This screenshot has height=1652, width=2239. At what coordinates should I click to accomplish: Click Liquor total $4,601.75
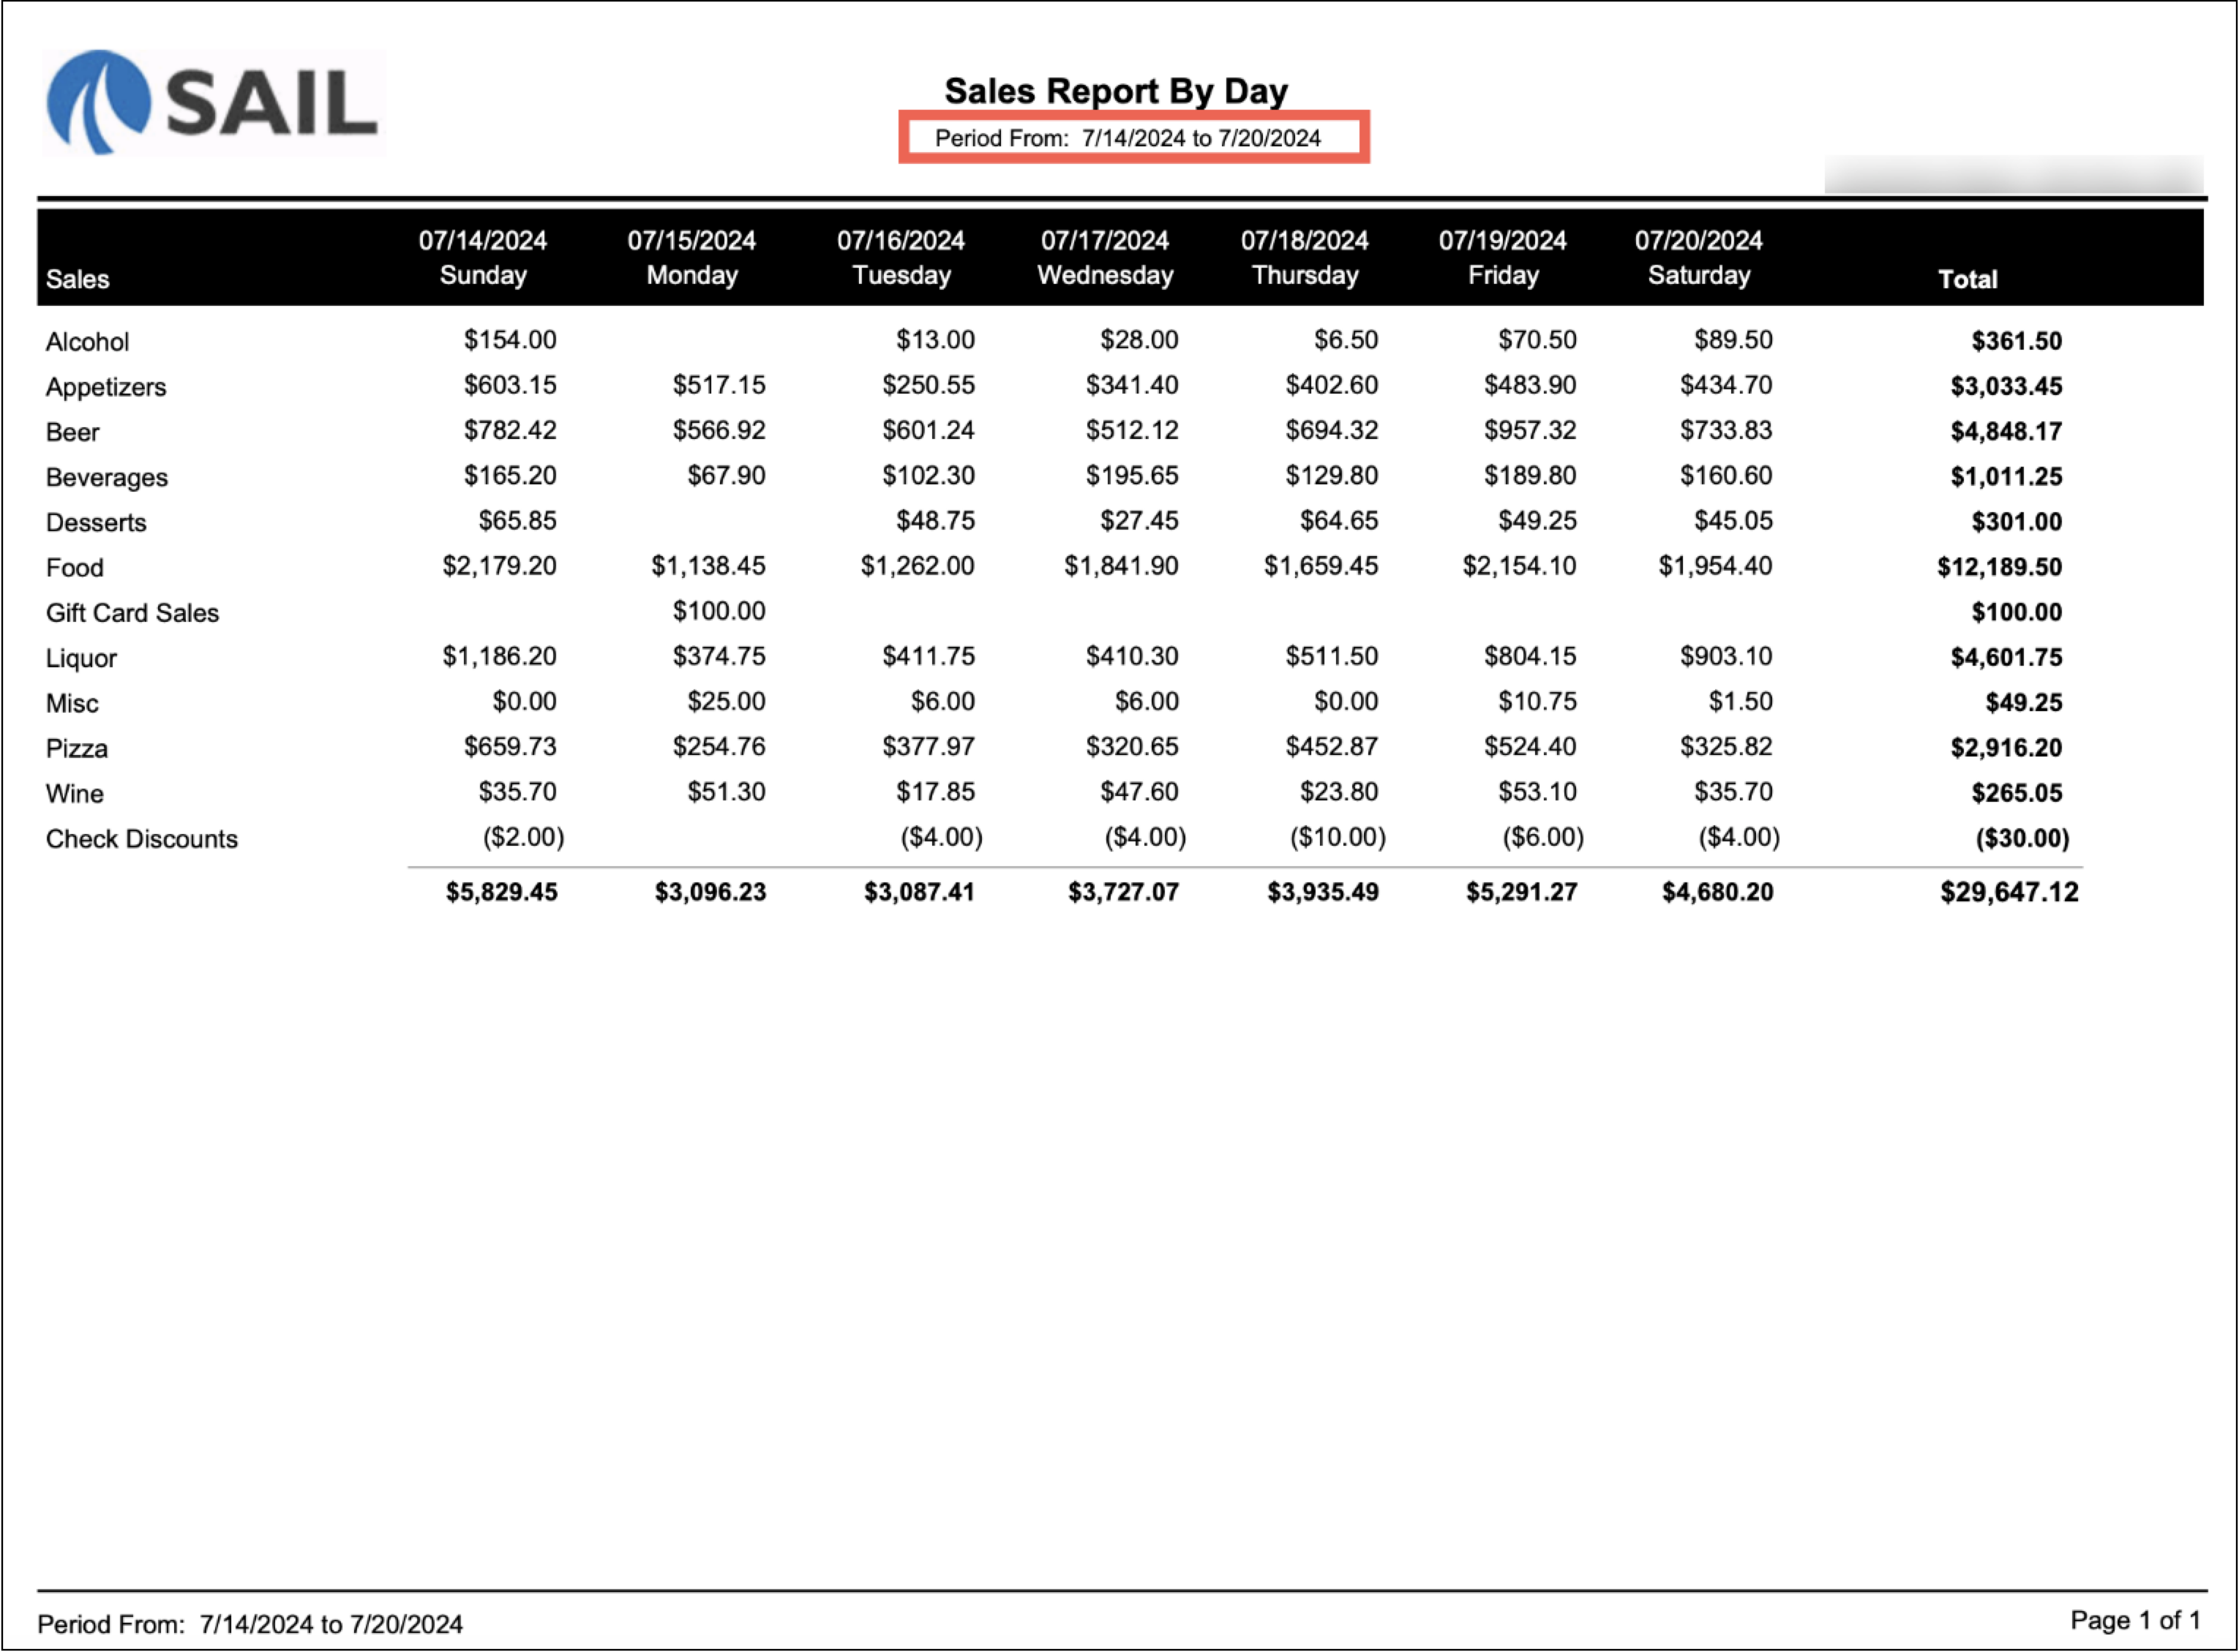pyautogui.click(x=2006, y=657)
